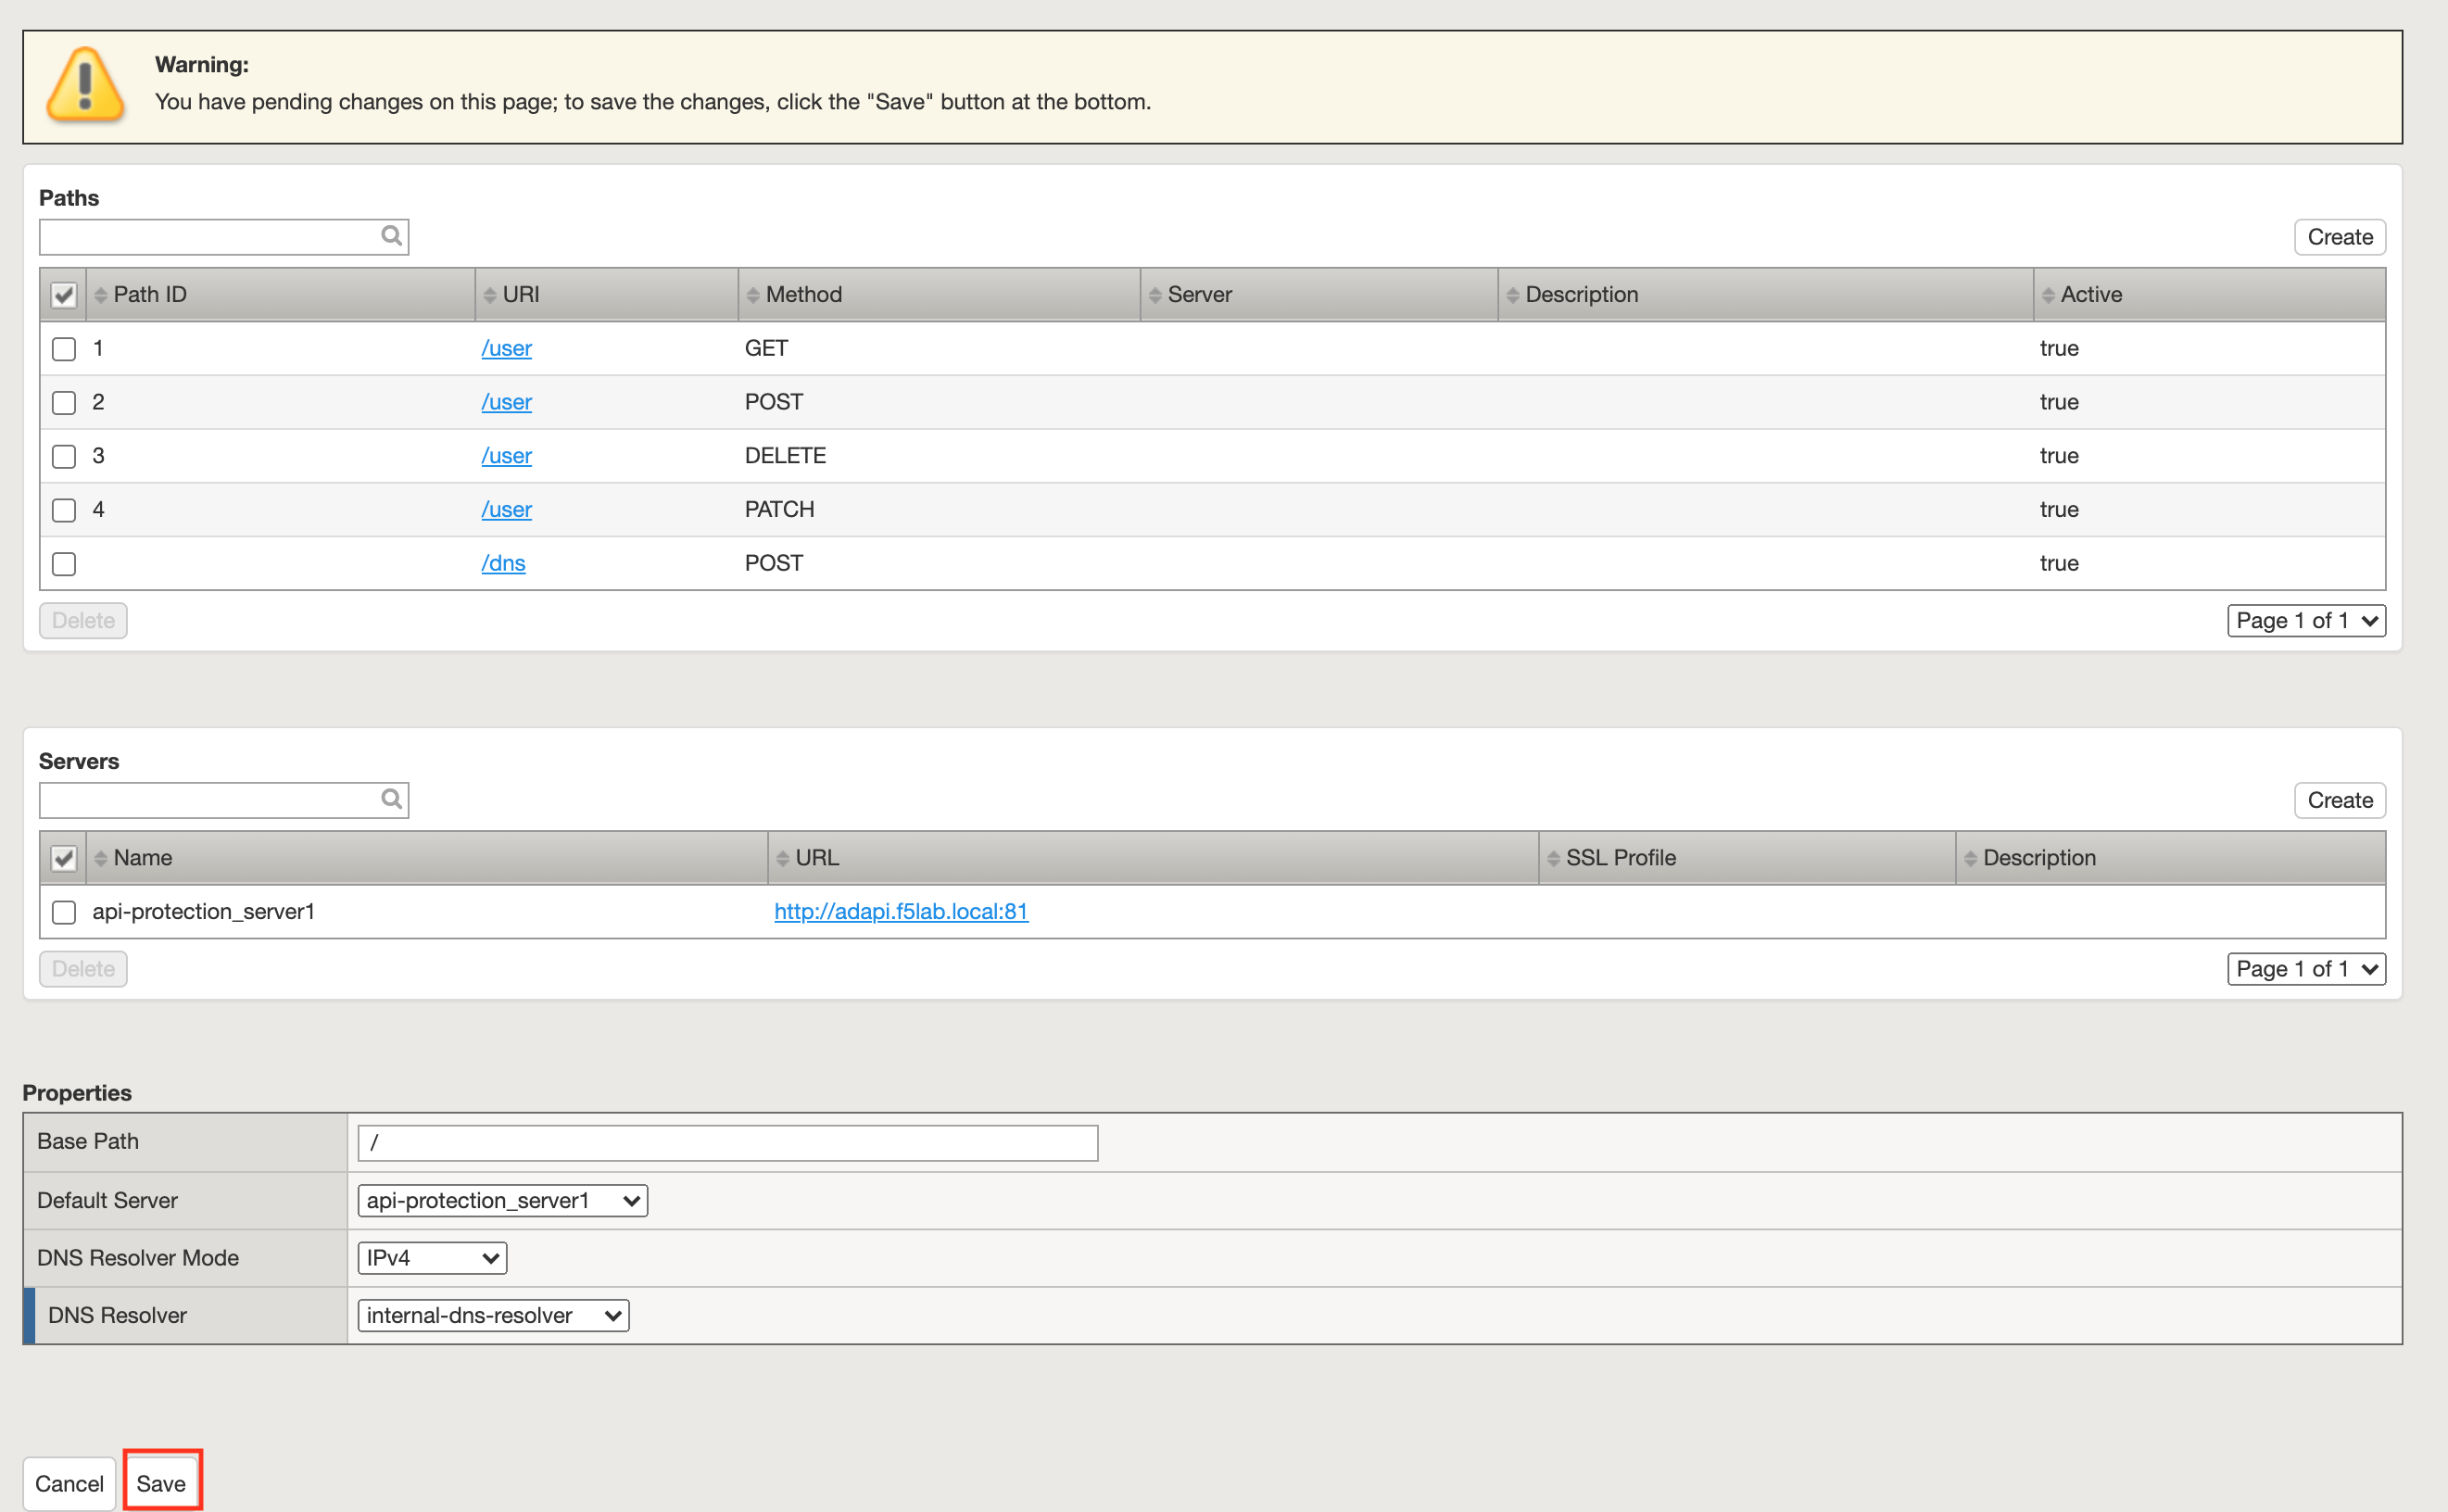The width and height of the screenshot is (2448, 1512).
Task: Click the GET method cell
Action: (x=766, y=348)
